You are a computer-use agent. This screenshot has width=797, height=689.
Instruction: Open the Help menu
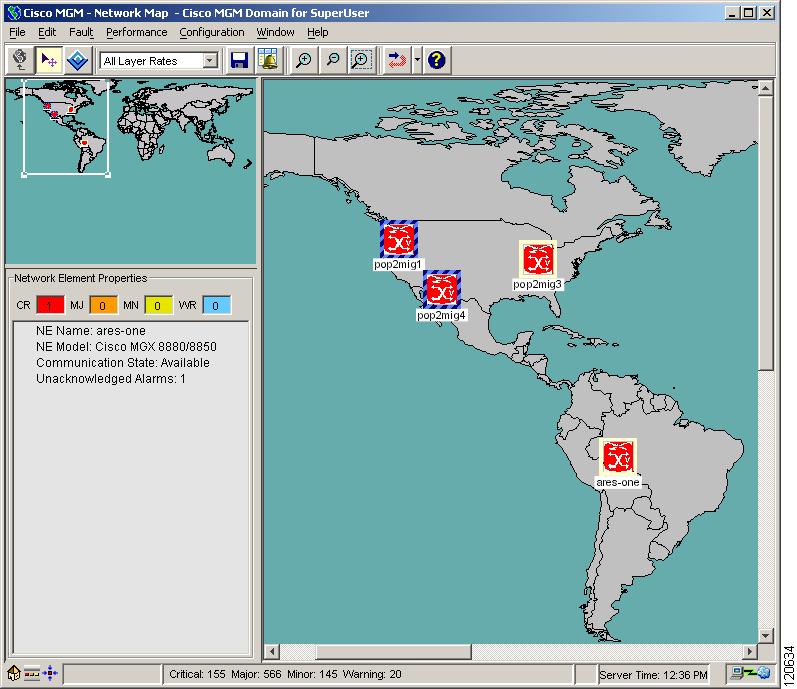317,32
